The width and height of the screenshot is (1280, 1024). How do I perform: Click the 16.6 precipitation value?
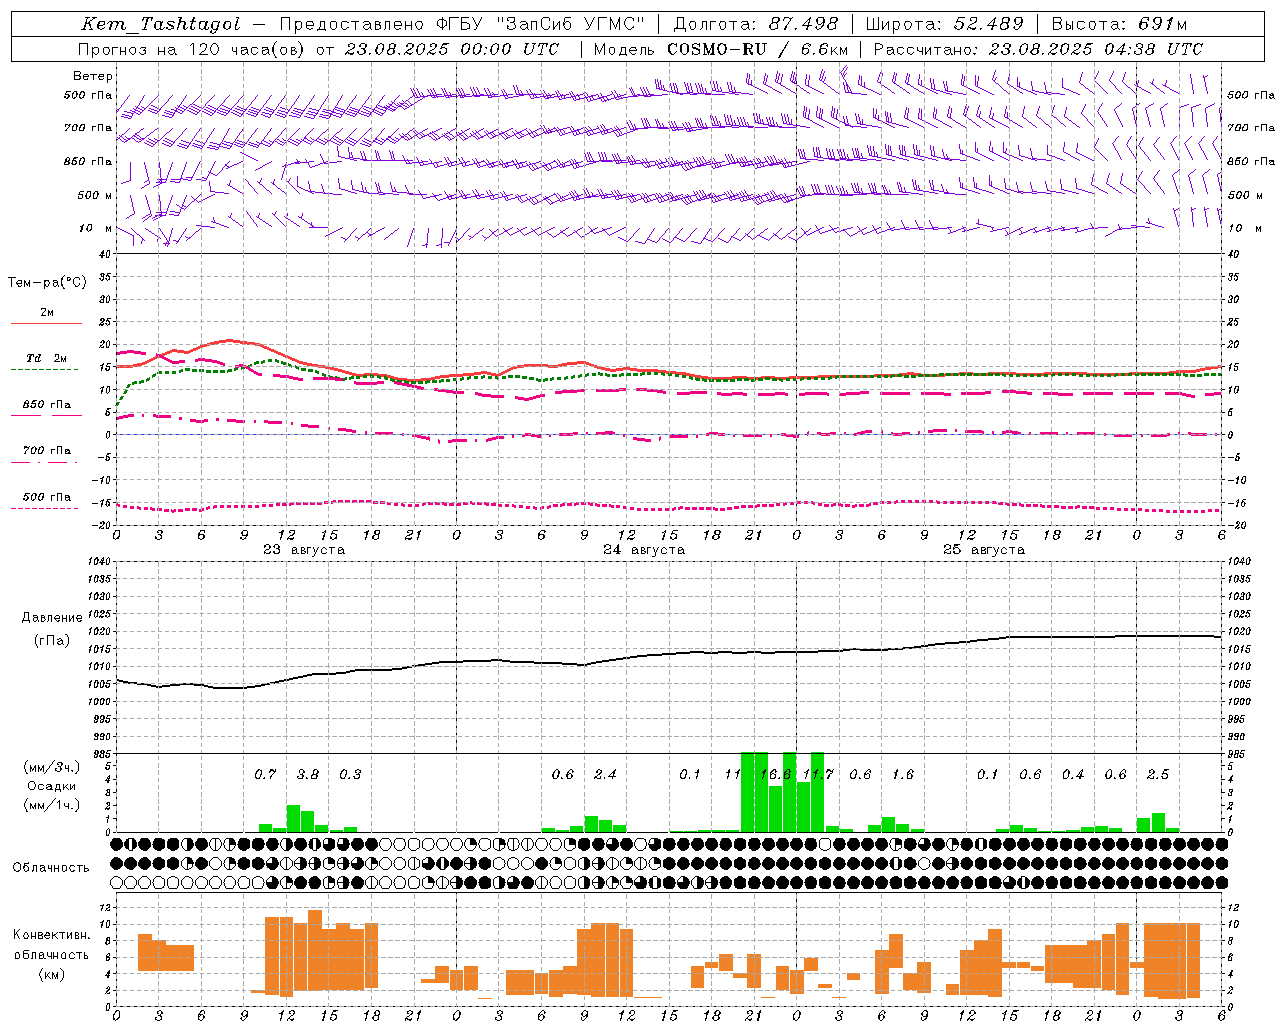(776, 774)
